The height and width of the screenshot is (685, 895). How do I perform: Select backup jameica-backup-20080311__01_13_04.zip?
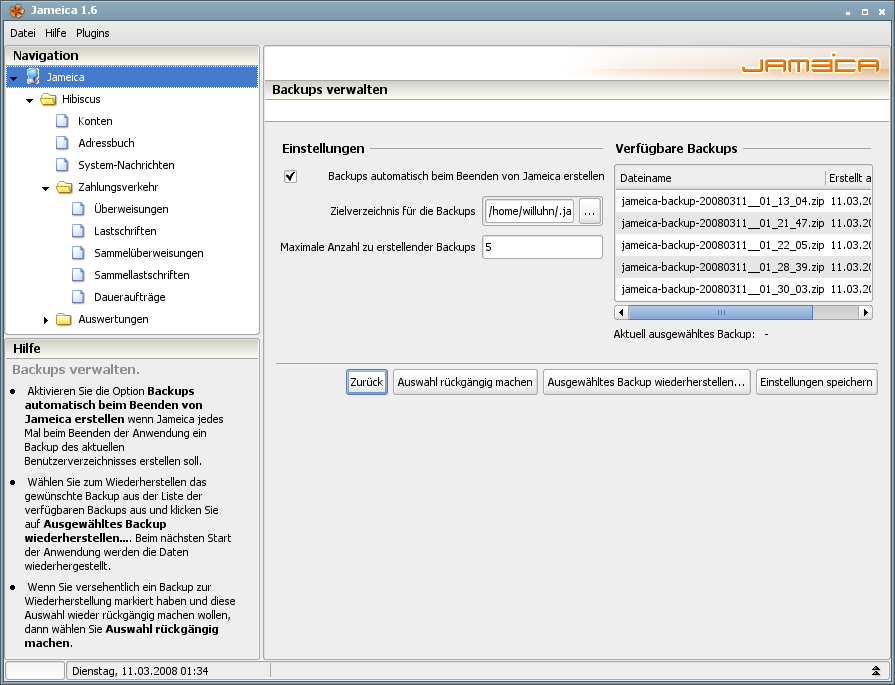[x=743, y=201]
